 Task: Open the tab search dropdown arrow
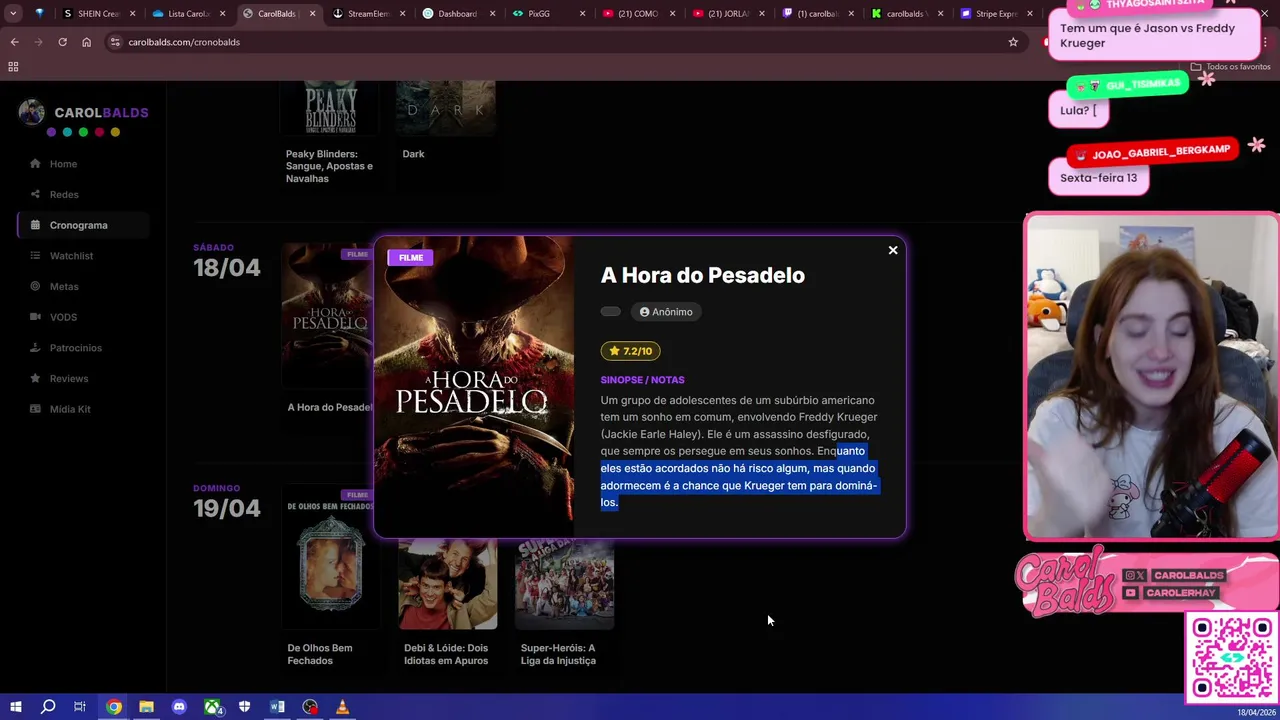click(13, 14)
